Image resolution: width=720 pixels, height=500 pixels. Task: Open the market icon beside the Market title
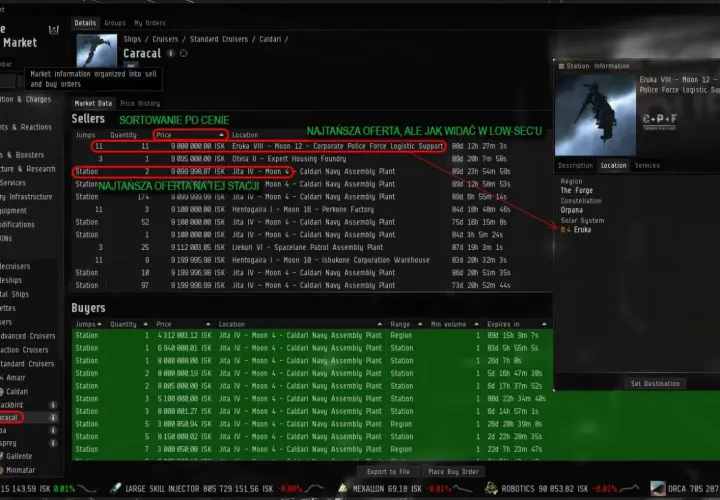click(54, 30)
